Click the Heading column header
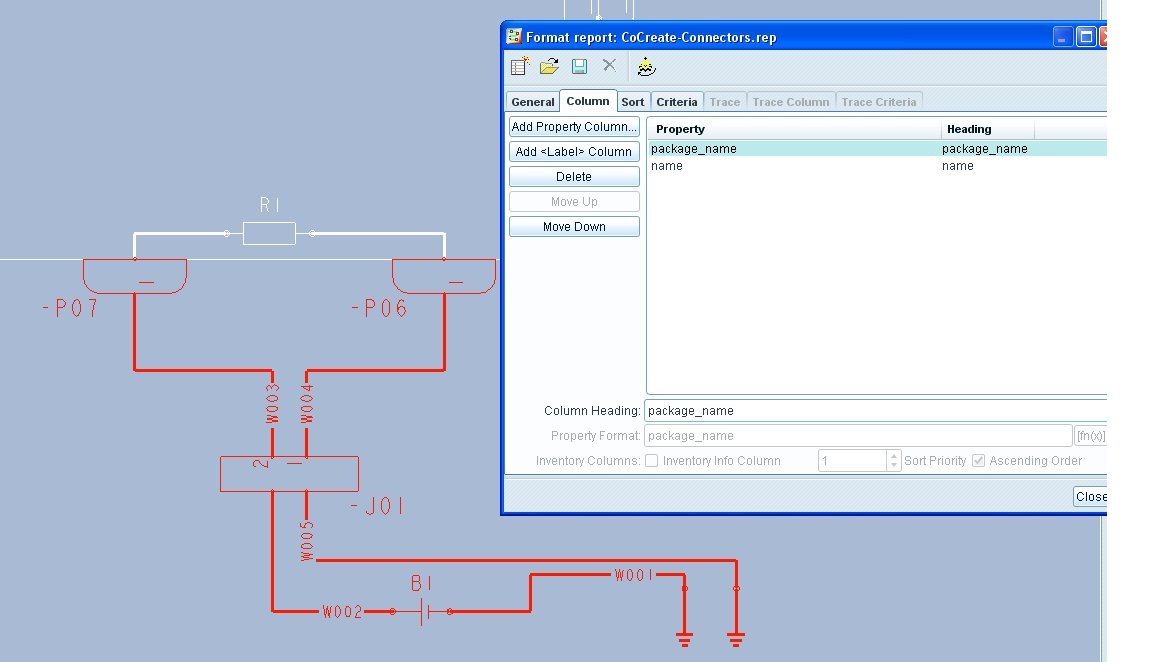The image size is (1152, 662). (987, 129)
